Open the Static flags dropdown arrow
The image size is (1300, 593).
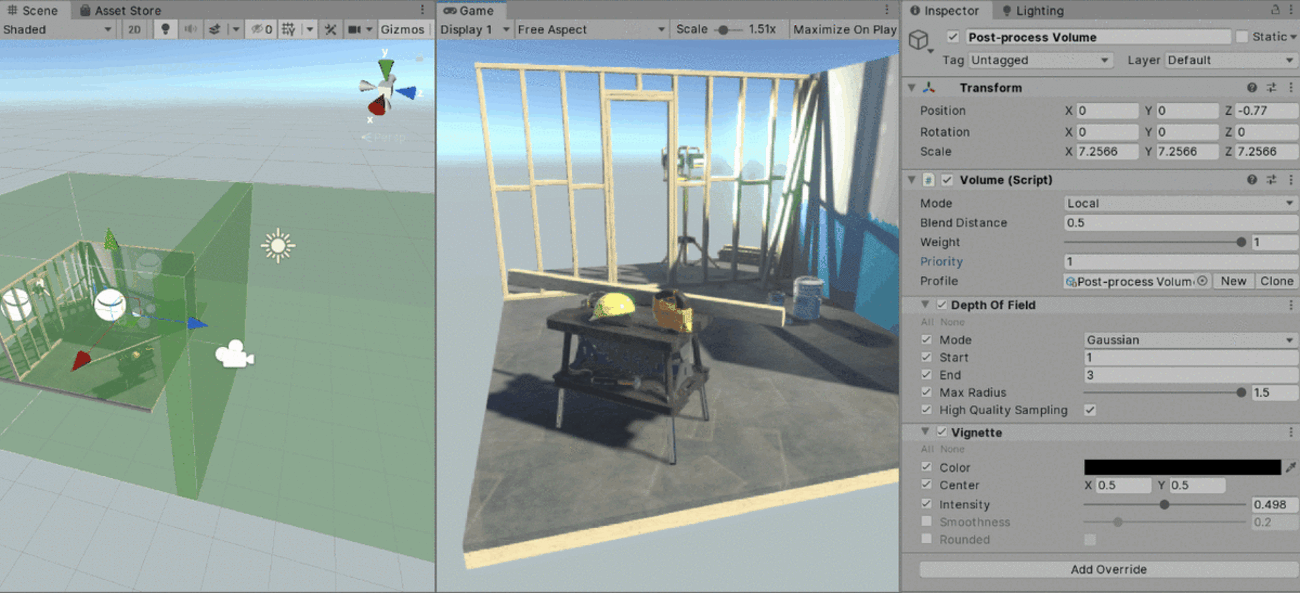pos(1293,37)
